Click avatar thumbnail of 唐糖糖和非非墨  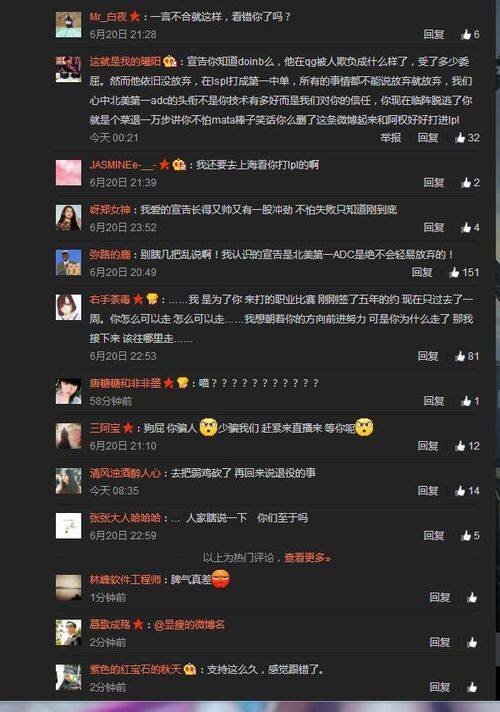[69, 391]
